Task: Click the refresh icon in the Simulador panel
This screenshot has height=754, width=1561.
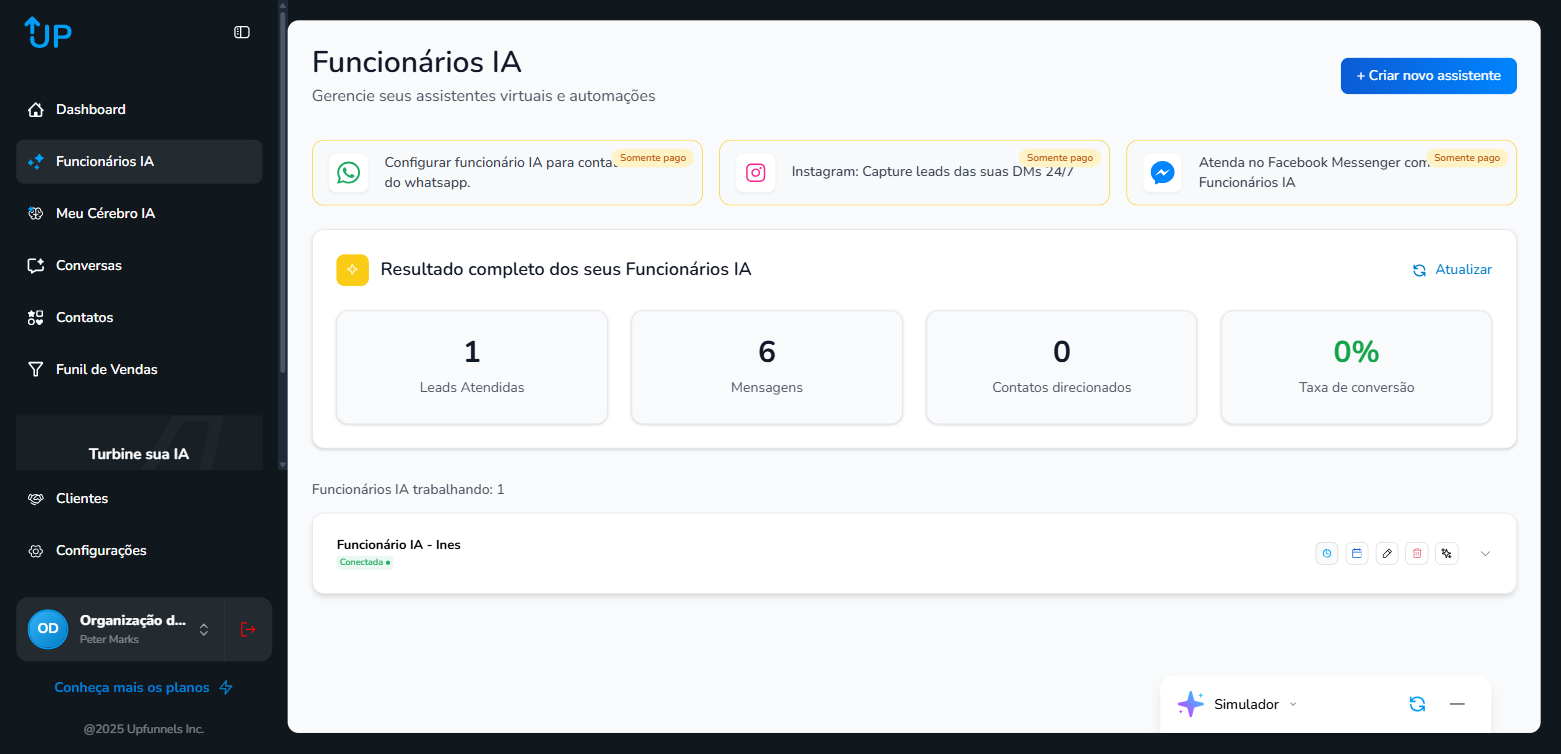Action: pyautogui.click(x=1417, y=704)
